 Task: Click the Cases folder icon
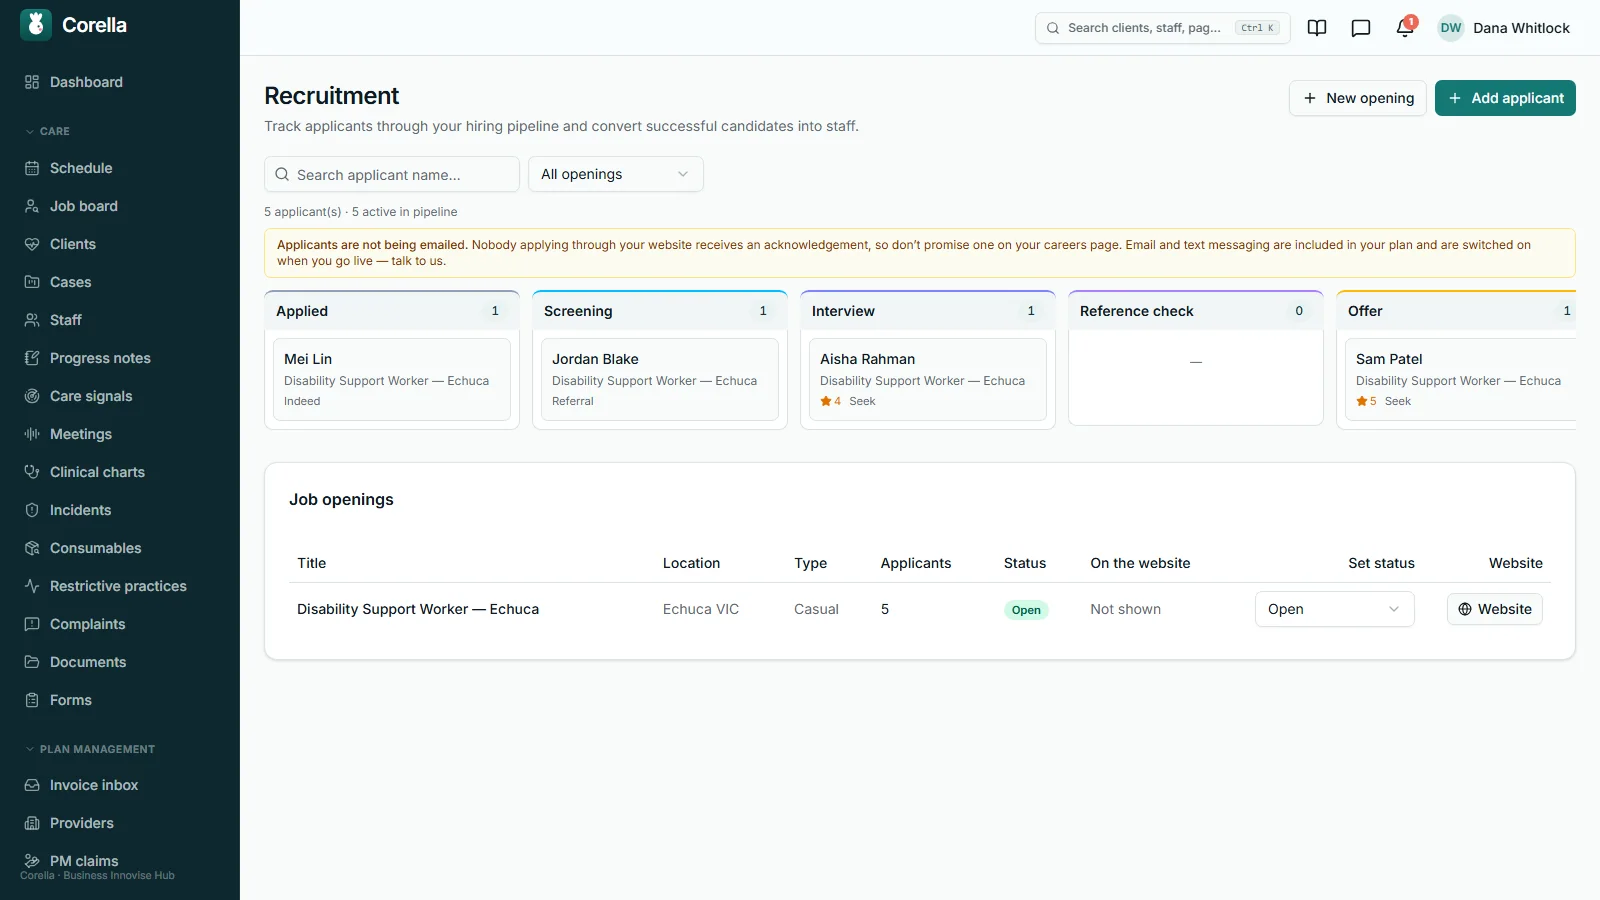[x=32, y=282]
